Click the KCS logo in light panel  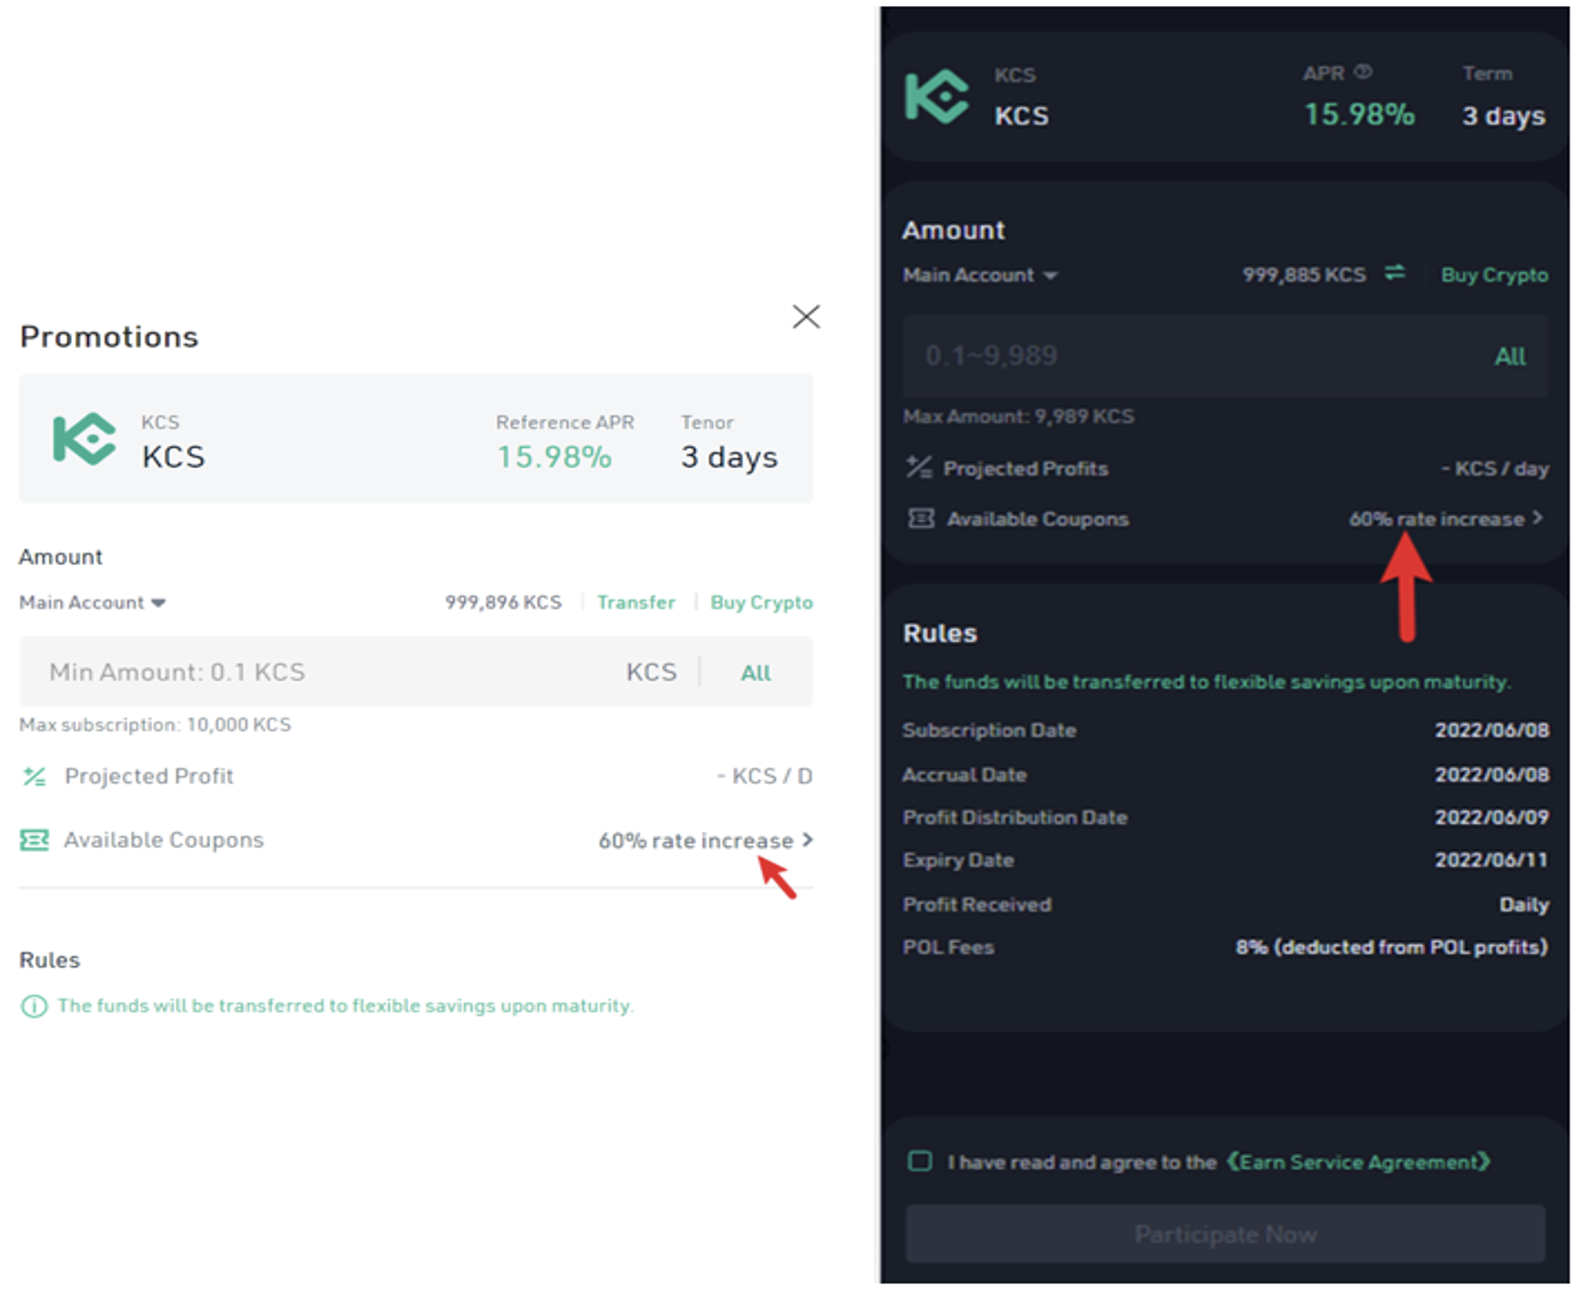(84, 439)
